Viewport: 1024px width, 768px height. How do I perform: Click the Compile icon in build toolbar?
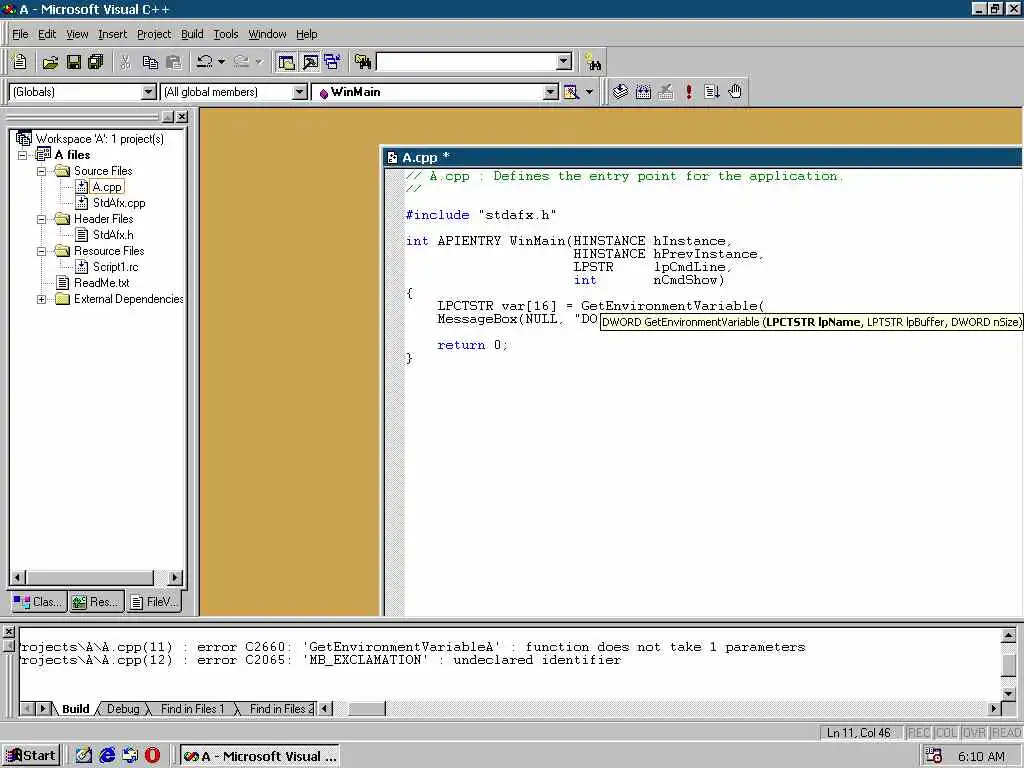pyautogui.click(x=620, y=91)
